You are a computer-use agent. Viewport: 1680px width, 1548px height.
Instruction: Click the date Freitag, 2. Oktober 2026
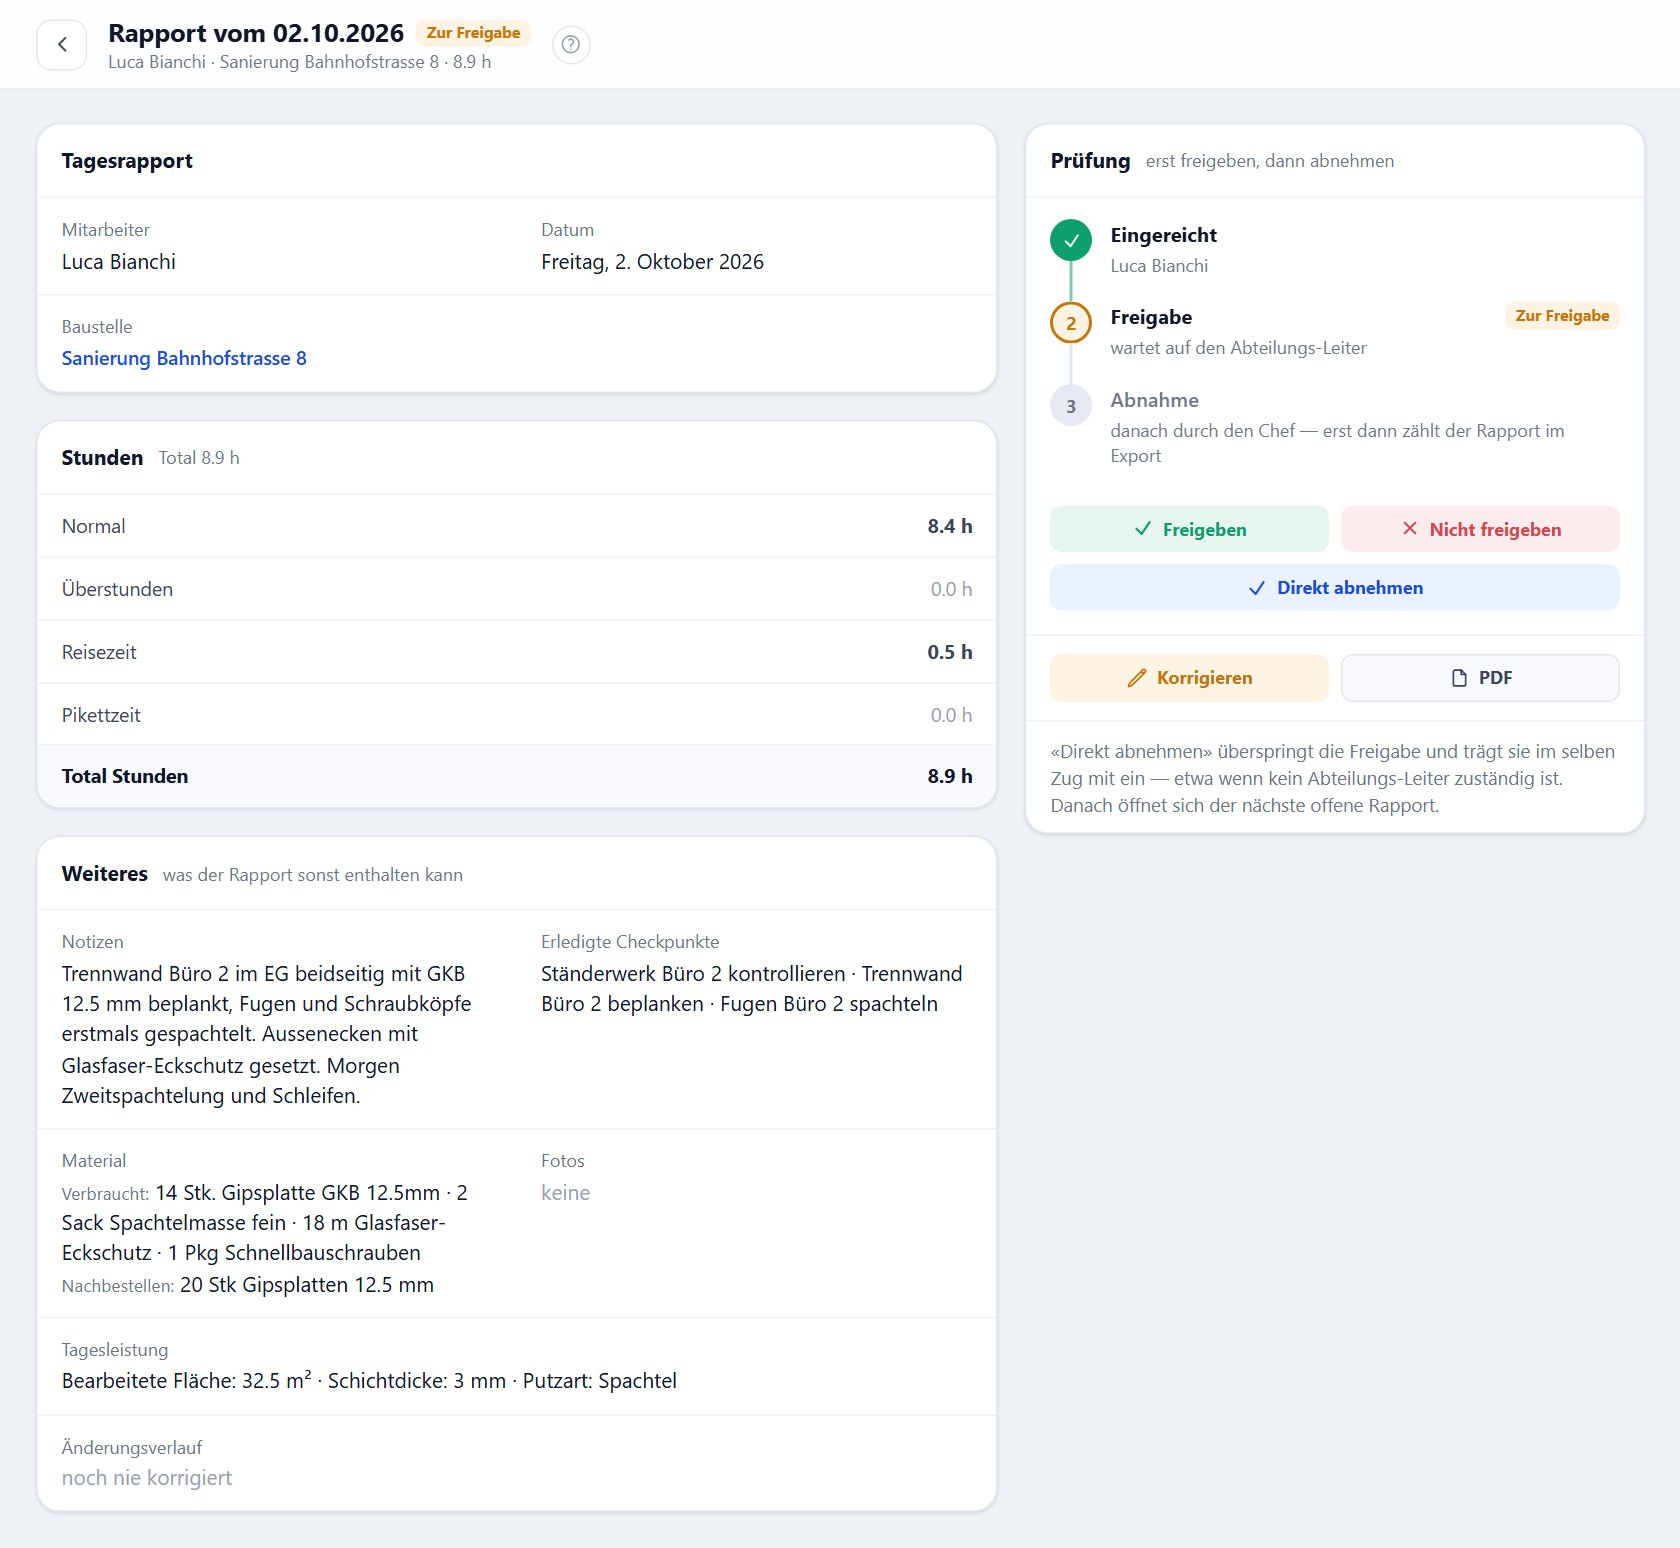(652, 262)
